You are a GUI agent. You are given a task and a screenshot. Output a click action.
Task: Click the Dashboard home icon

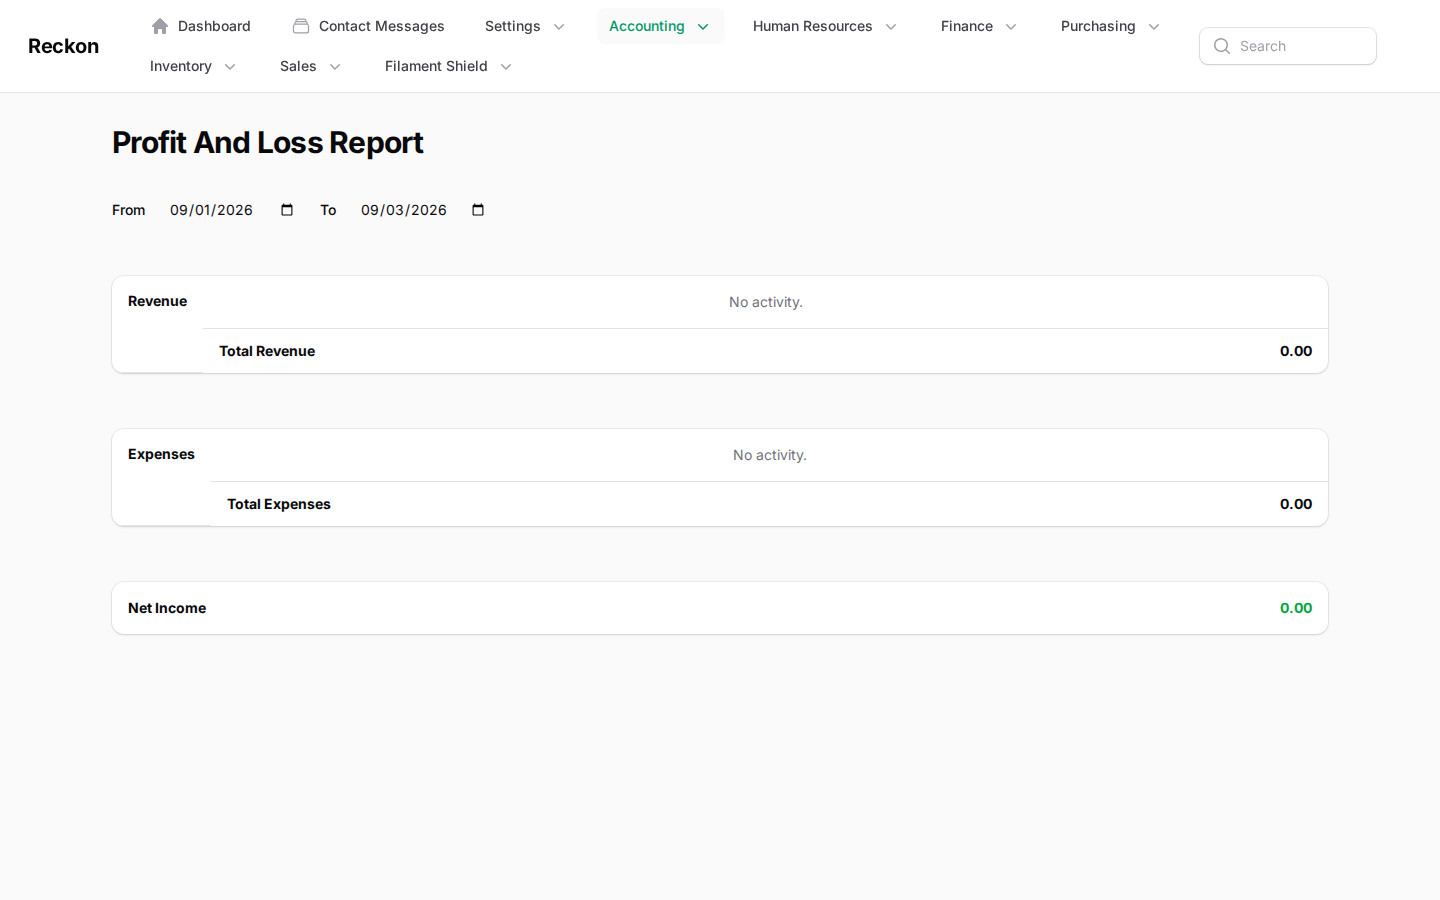(160, 26)
